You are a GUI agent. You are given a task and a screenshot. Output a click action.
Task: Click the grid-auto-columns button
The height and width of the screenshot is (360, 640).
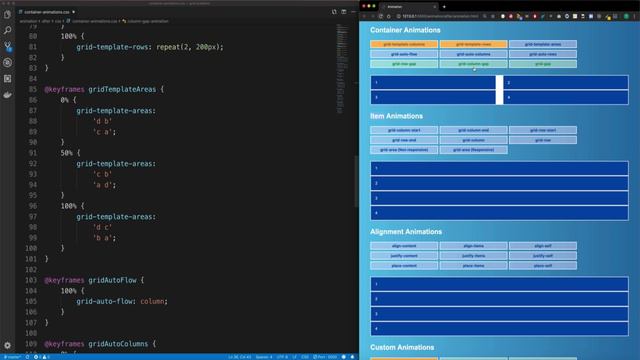point(473,54)
